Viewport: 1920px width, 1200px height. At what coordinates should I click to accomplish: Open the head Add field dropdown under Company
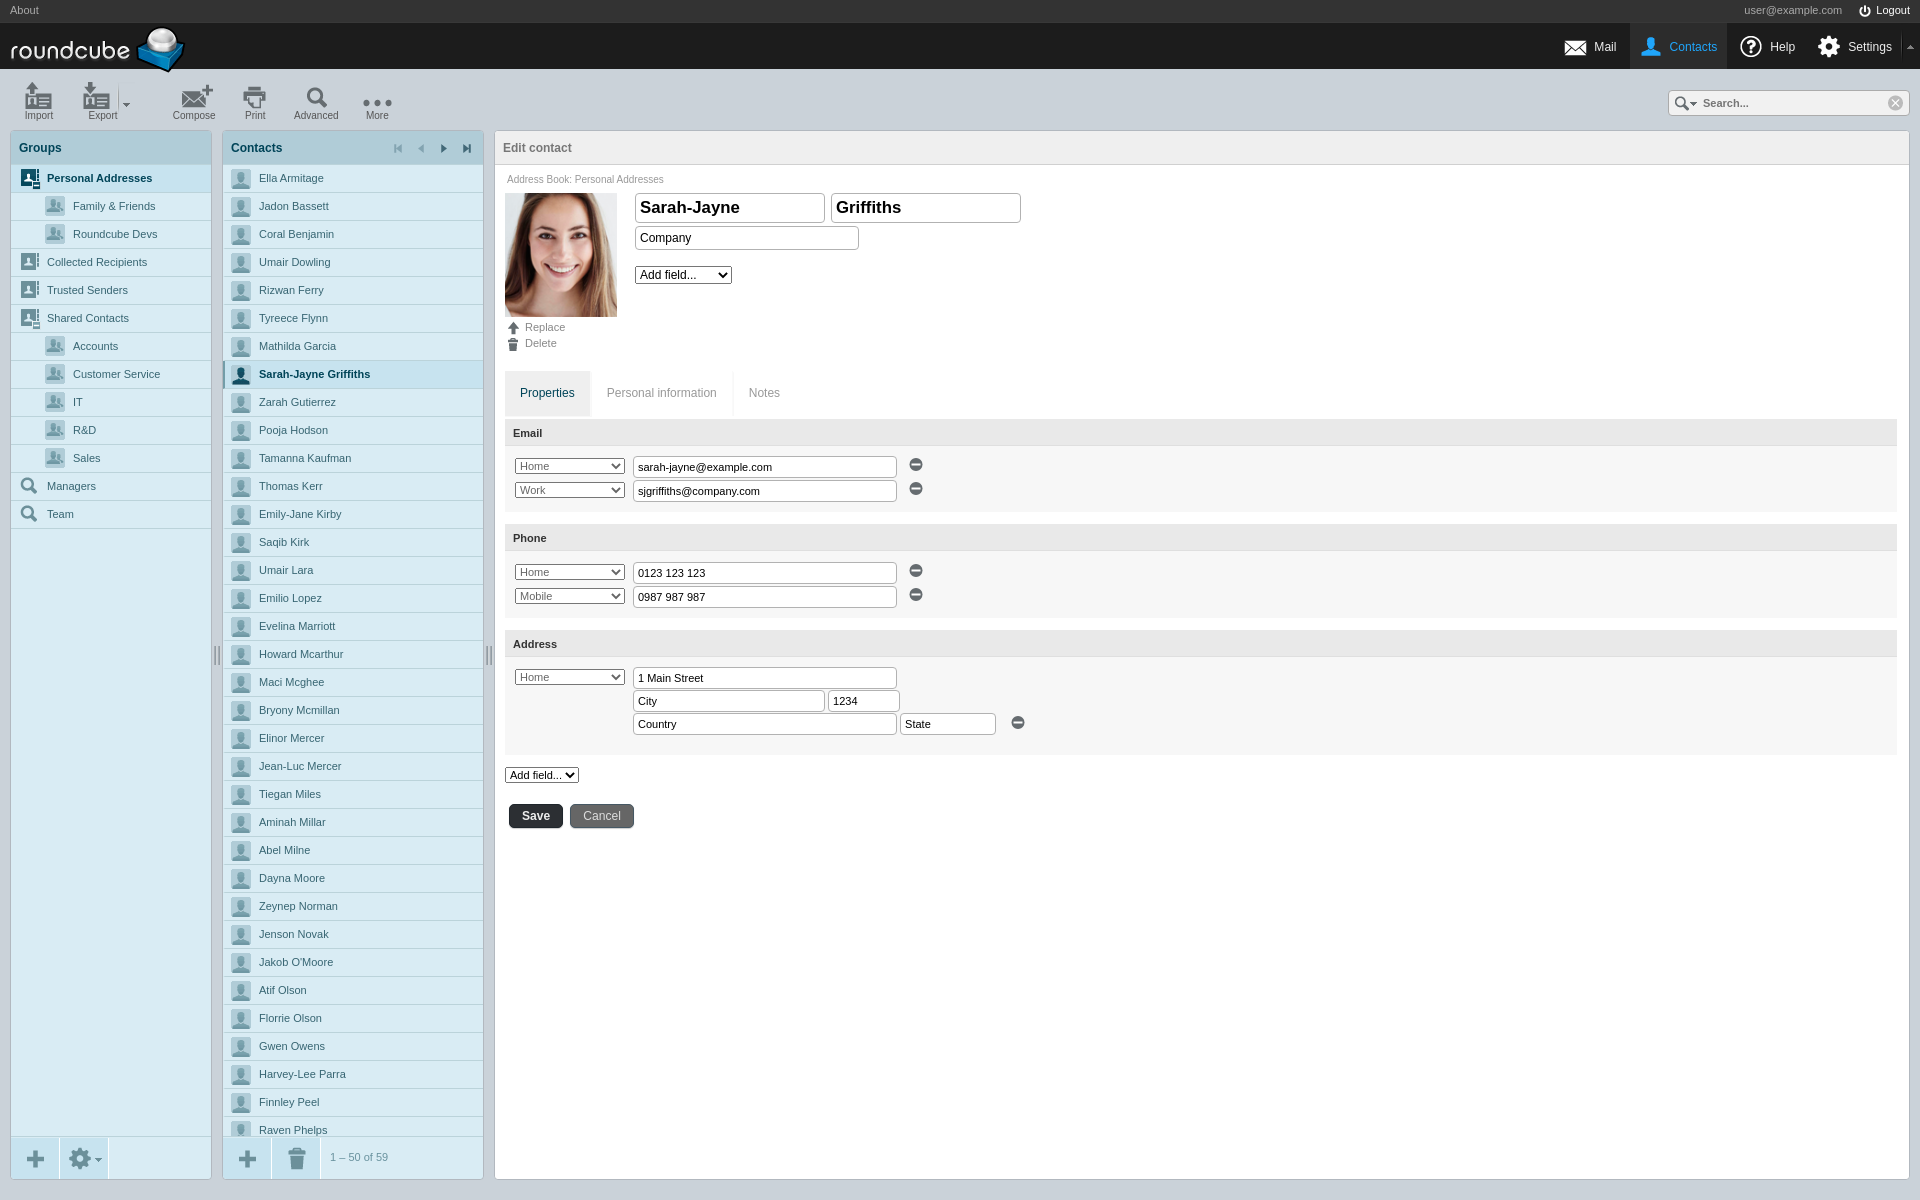tap(683, 275)
